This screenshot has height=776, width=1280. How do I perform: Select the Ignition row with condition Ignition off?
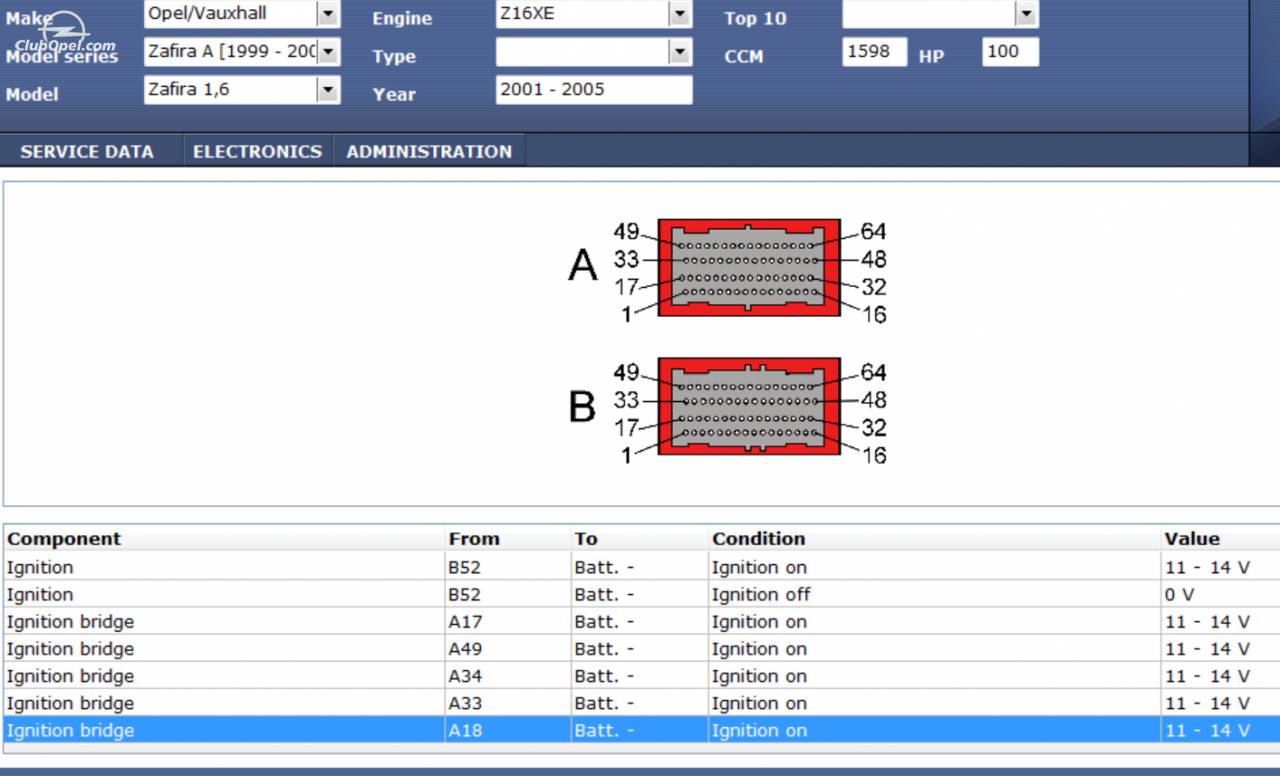(x=641, y=594)
